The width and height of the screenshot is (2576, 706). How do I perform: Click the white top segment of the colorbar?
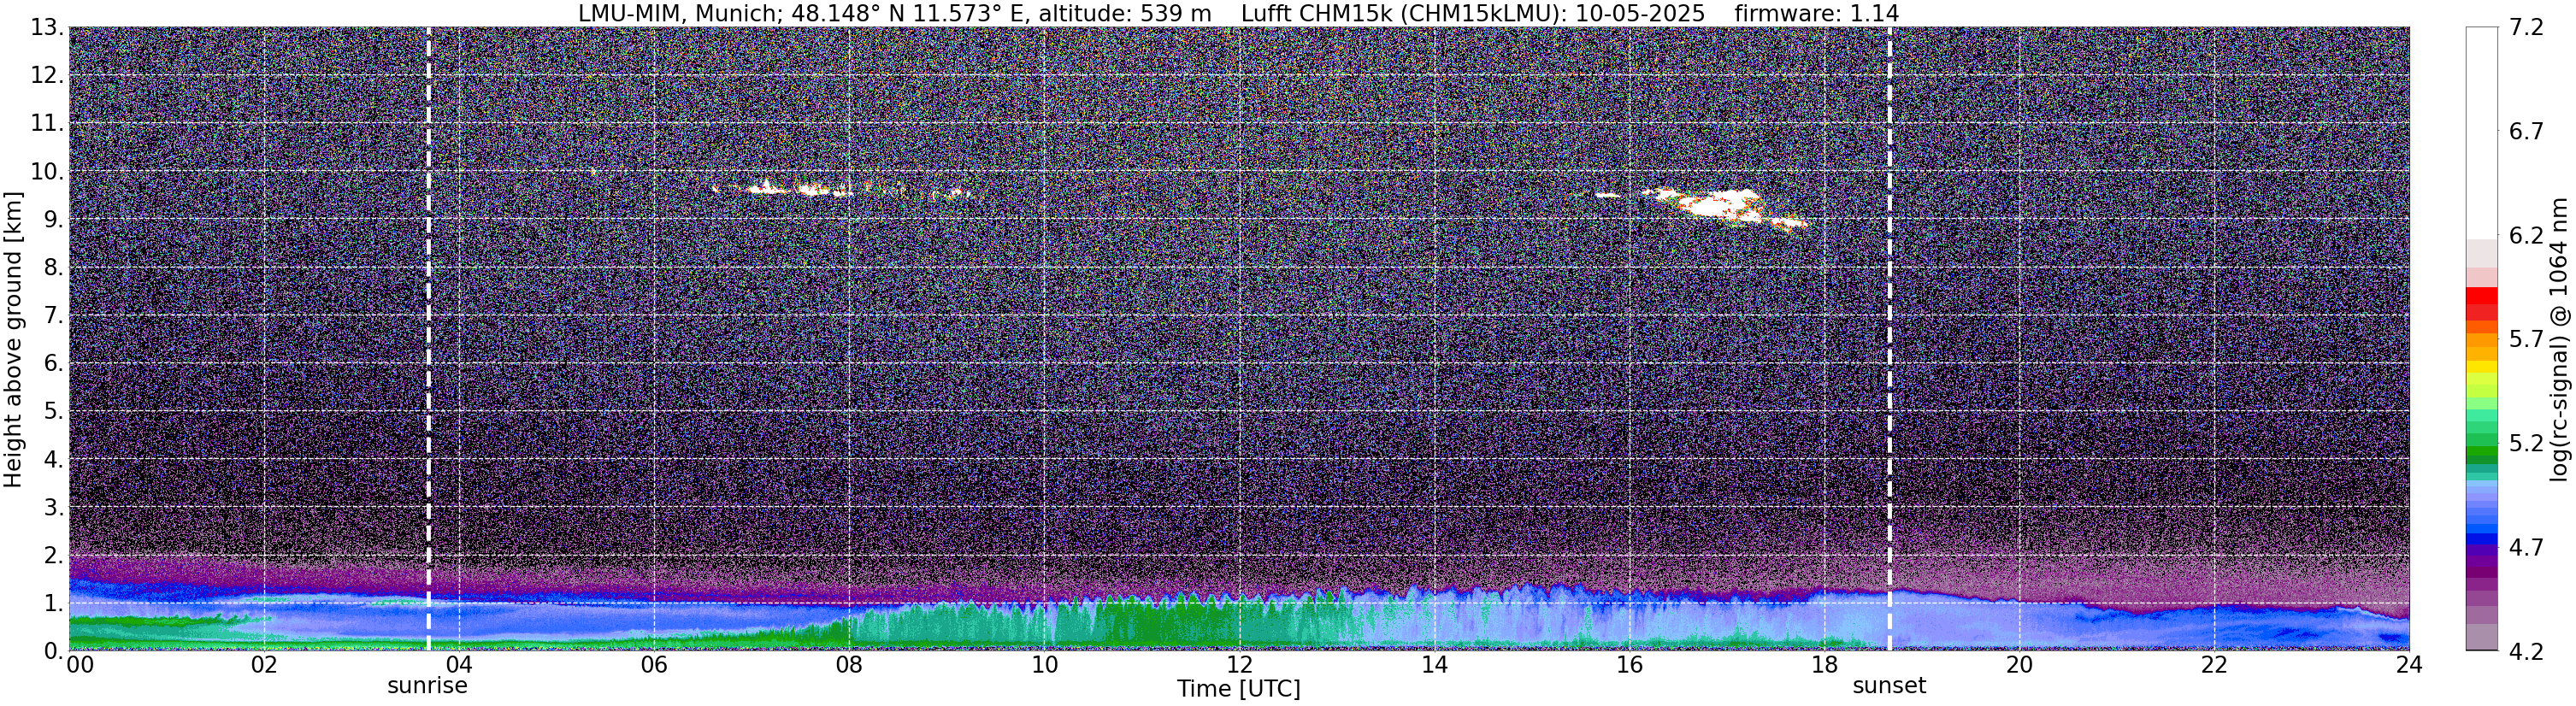(2481, 132)
